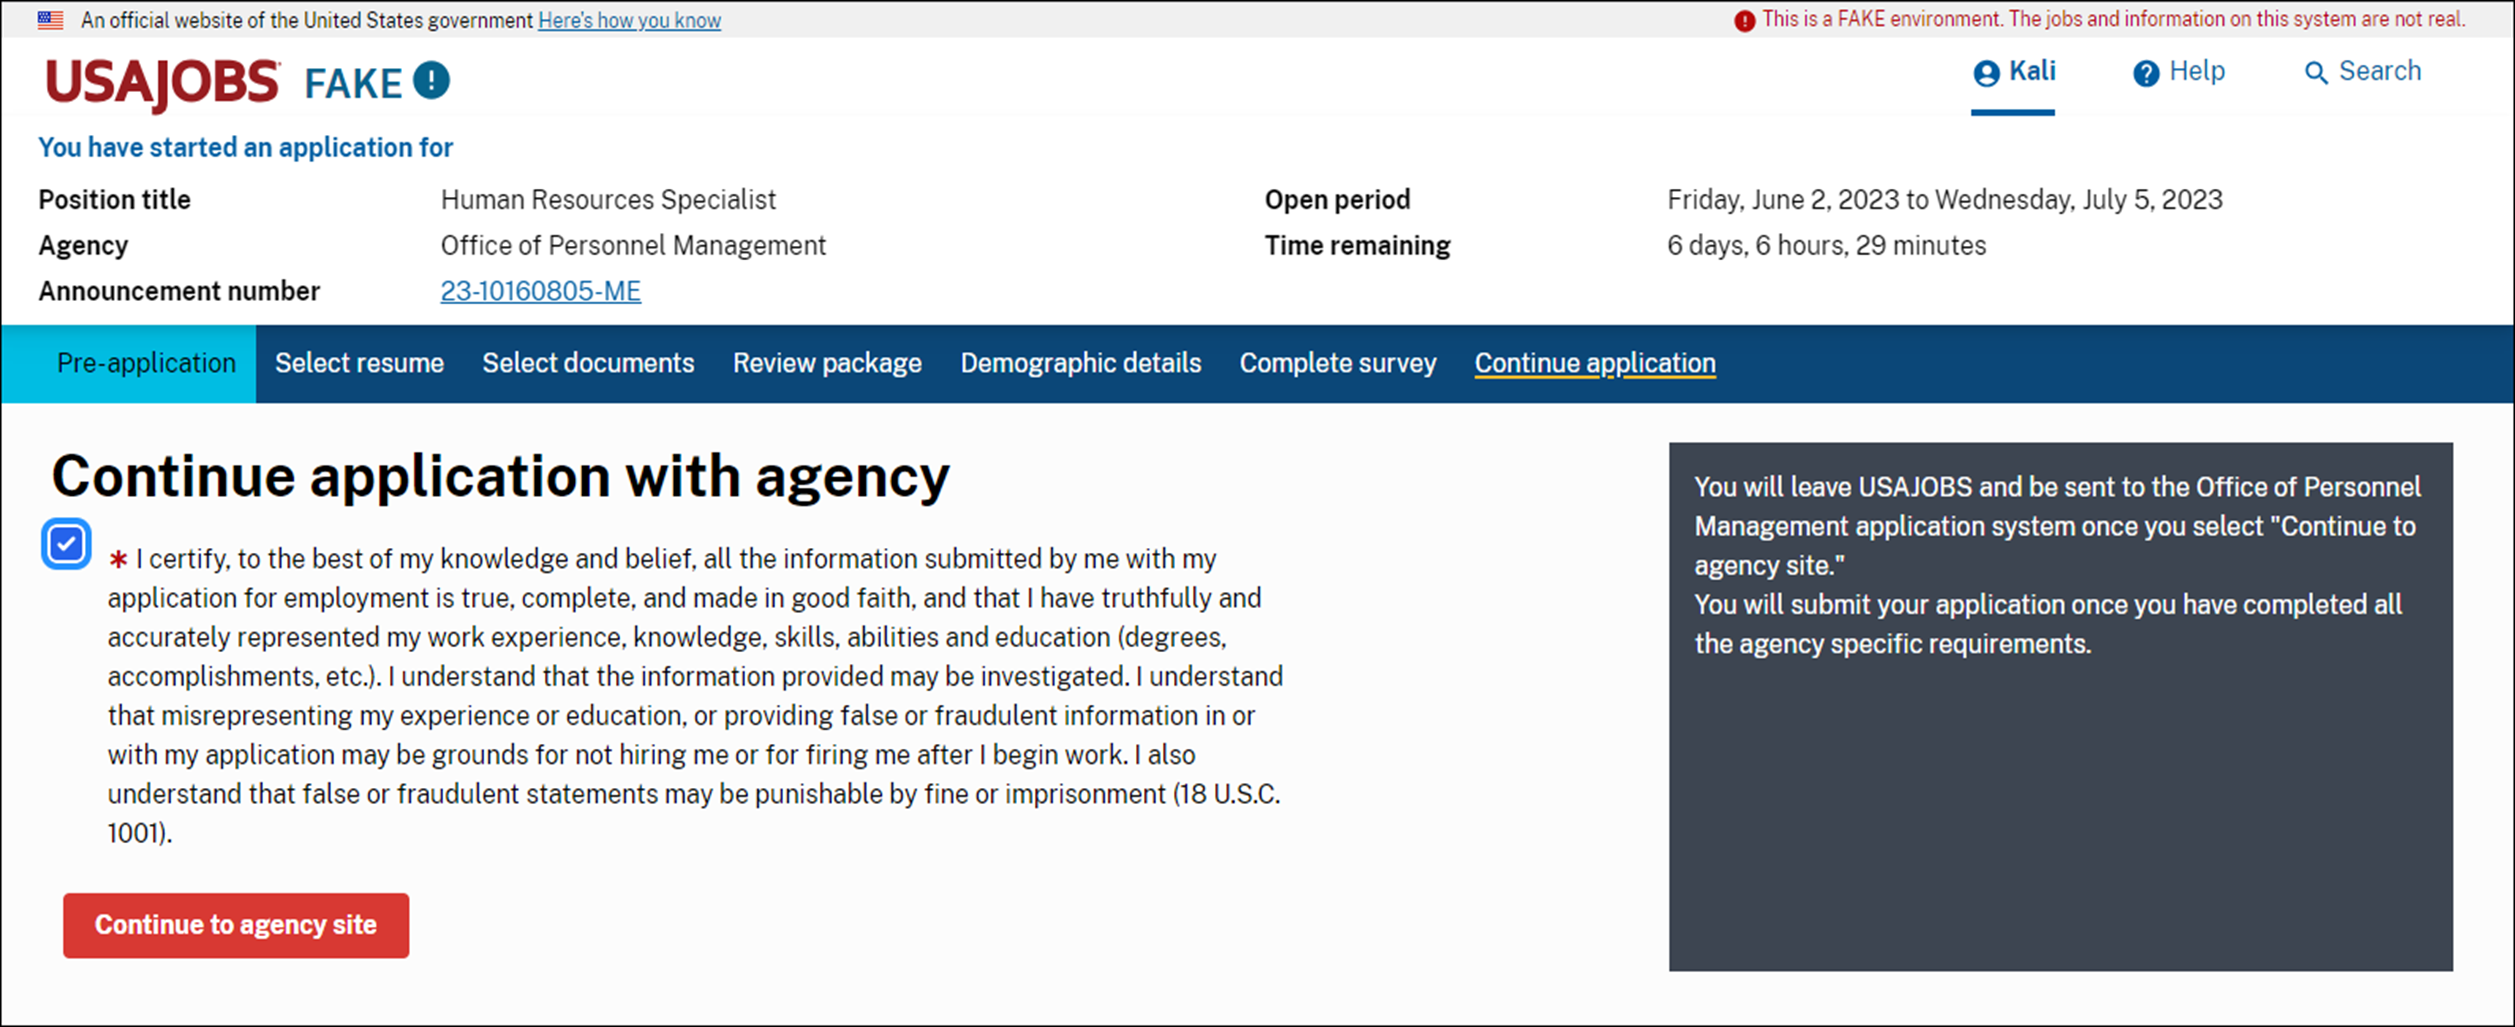
Task: Click the dark info panel about leaving USAJOBS
Action: tap(2060, 706)
